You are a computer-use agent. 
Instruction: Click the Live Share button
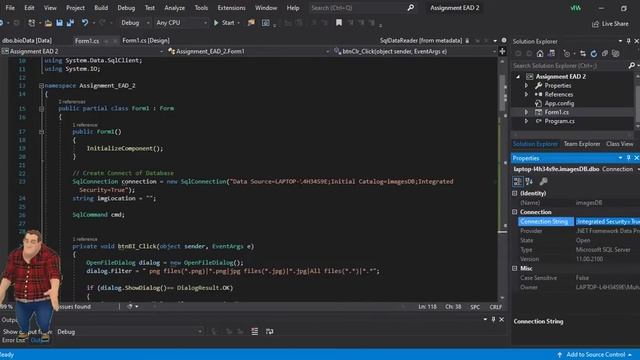(610, 24)
